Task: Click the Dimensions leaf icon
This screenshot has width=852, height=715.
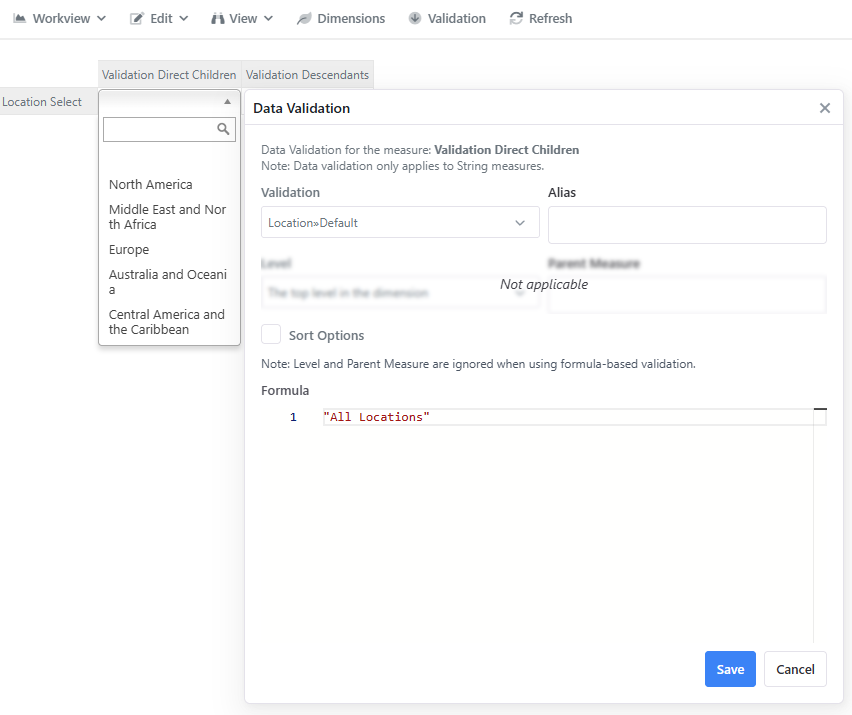Action: click(x=304, y=18)
